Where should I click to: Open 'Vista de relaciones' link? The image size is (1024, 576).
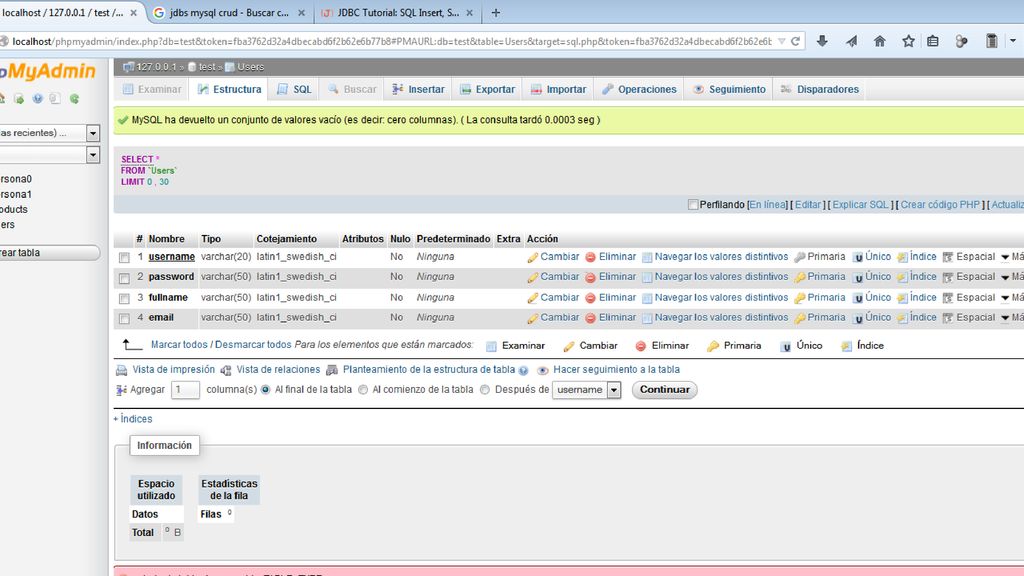pos(278,370)
